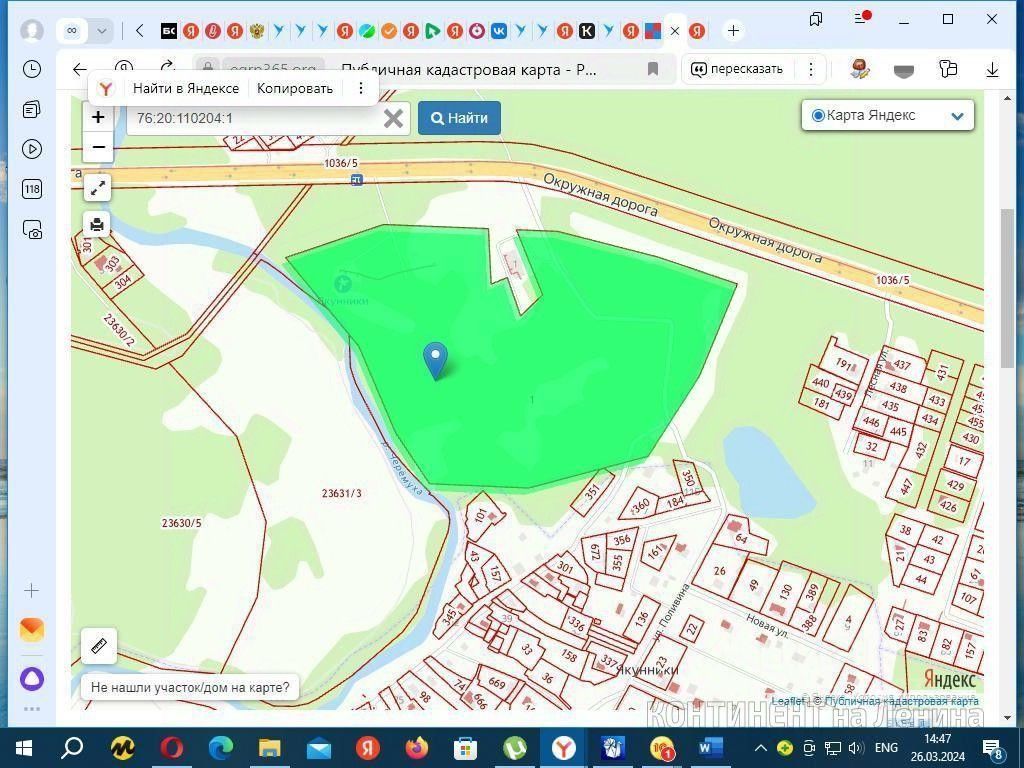Zoom out the map with minus button
This screenshot has width=1024, height=768.
point(98,147)
